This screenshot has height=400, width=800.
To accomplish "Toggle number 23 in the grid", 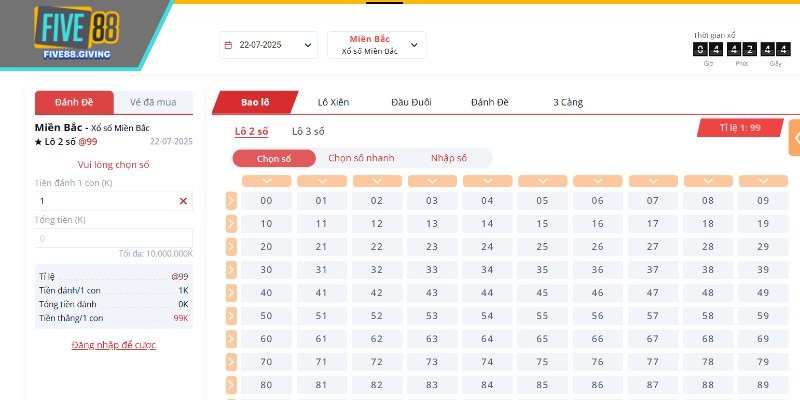I will point(431,246).
